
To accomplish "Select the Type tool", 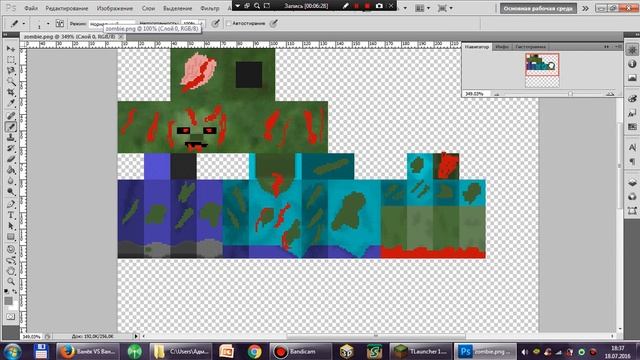I will coord(11,215).
